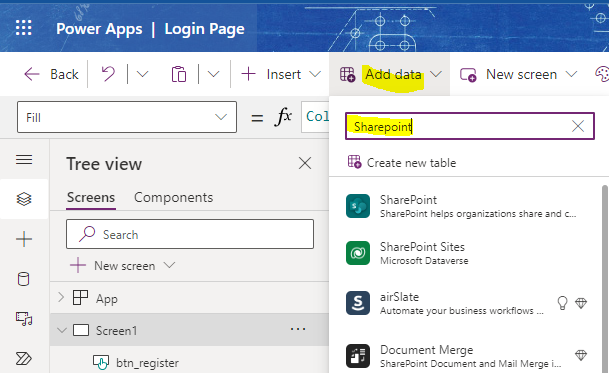609x373 pixels.
Task: Clear the Sharepoint search text
Action: 578,126
